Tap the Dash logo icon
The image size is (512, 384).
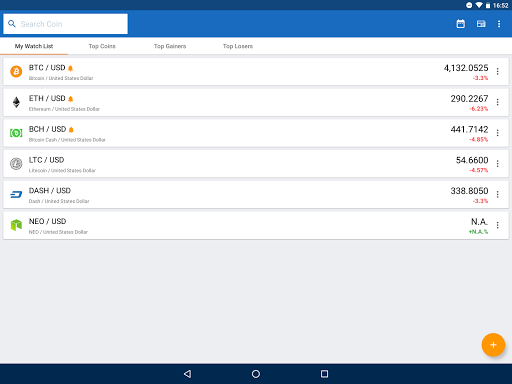(x=16, y=194)
